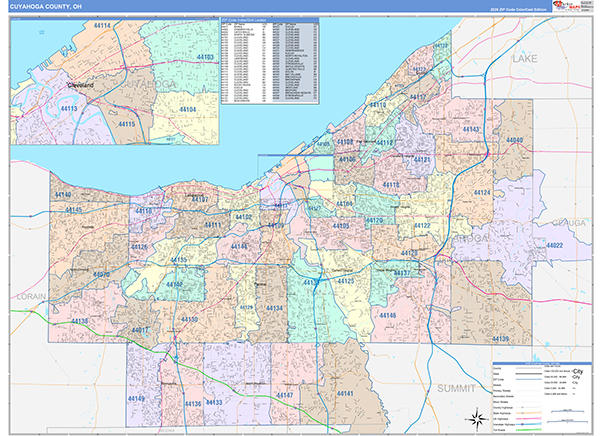
Task: Select ZIP code 44137 region
Action: coord(402,273)
